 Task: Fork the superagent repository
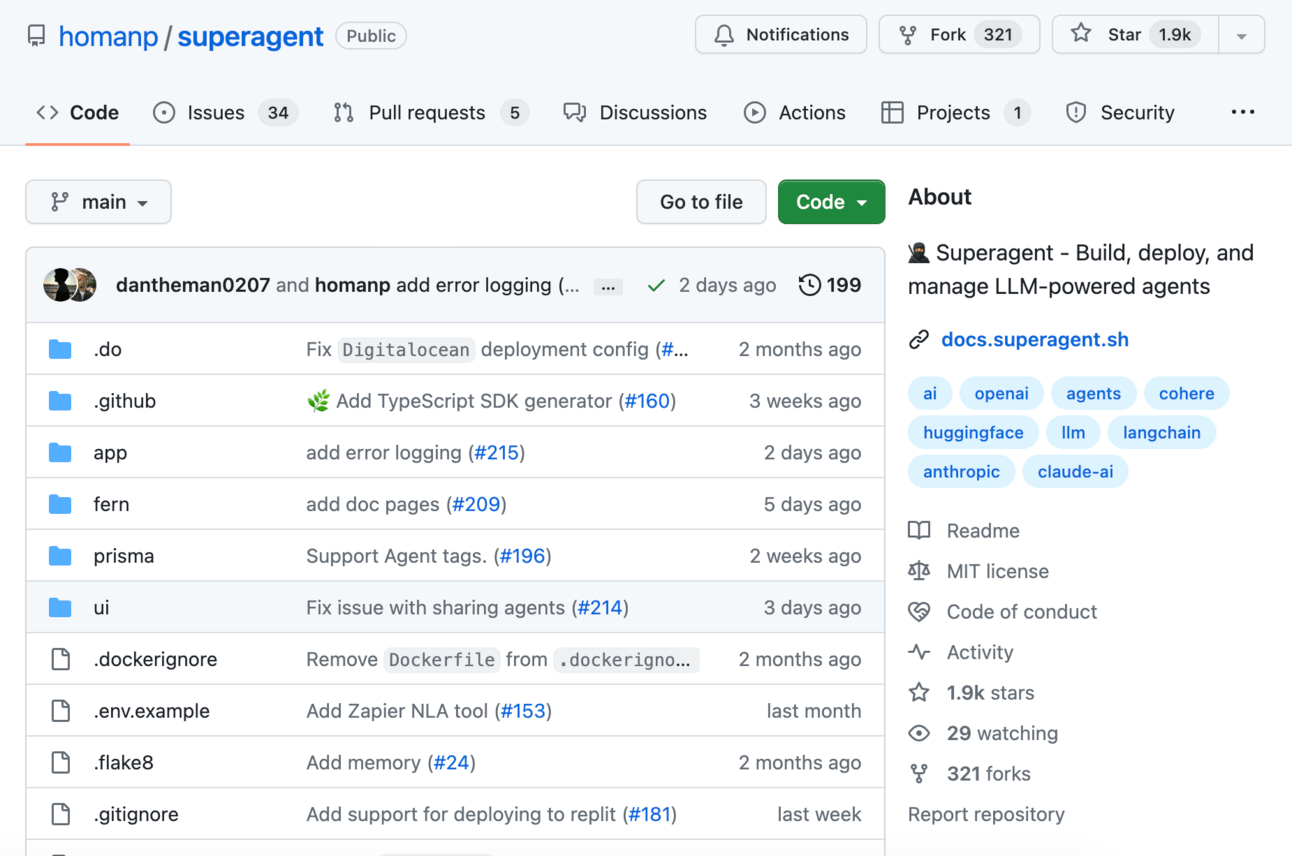(x=959, y=35)
